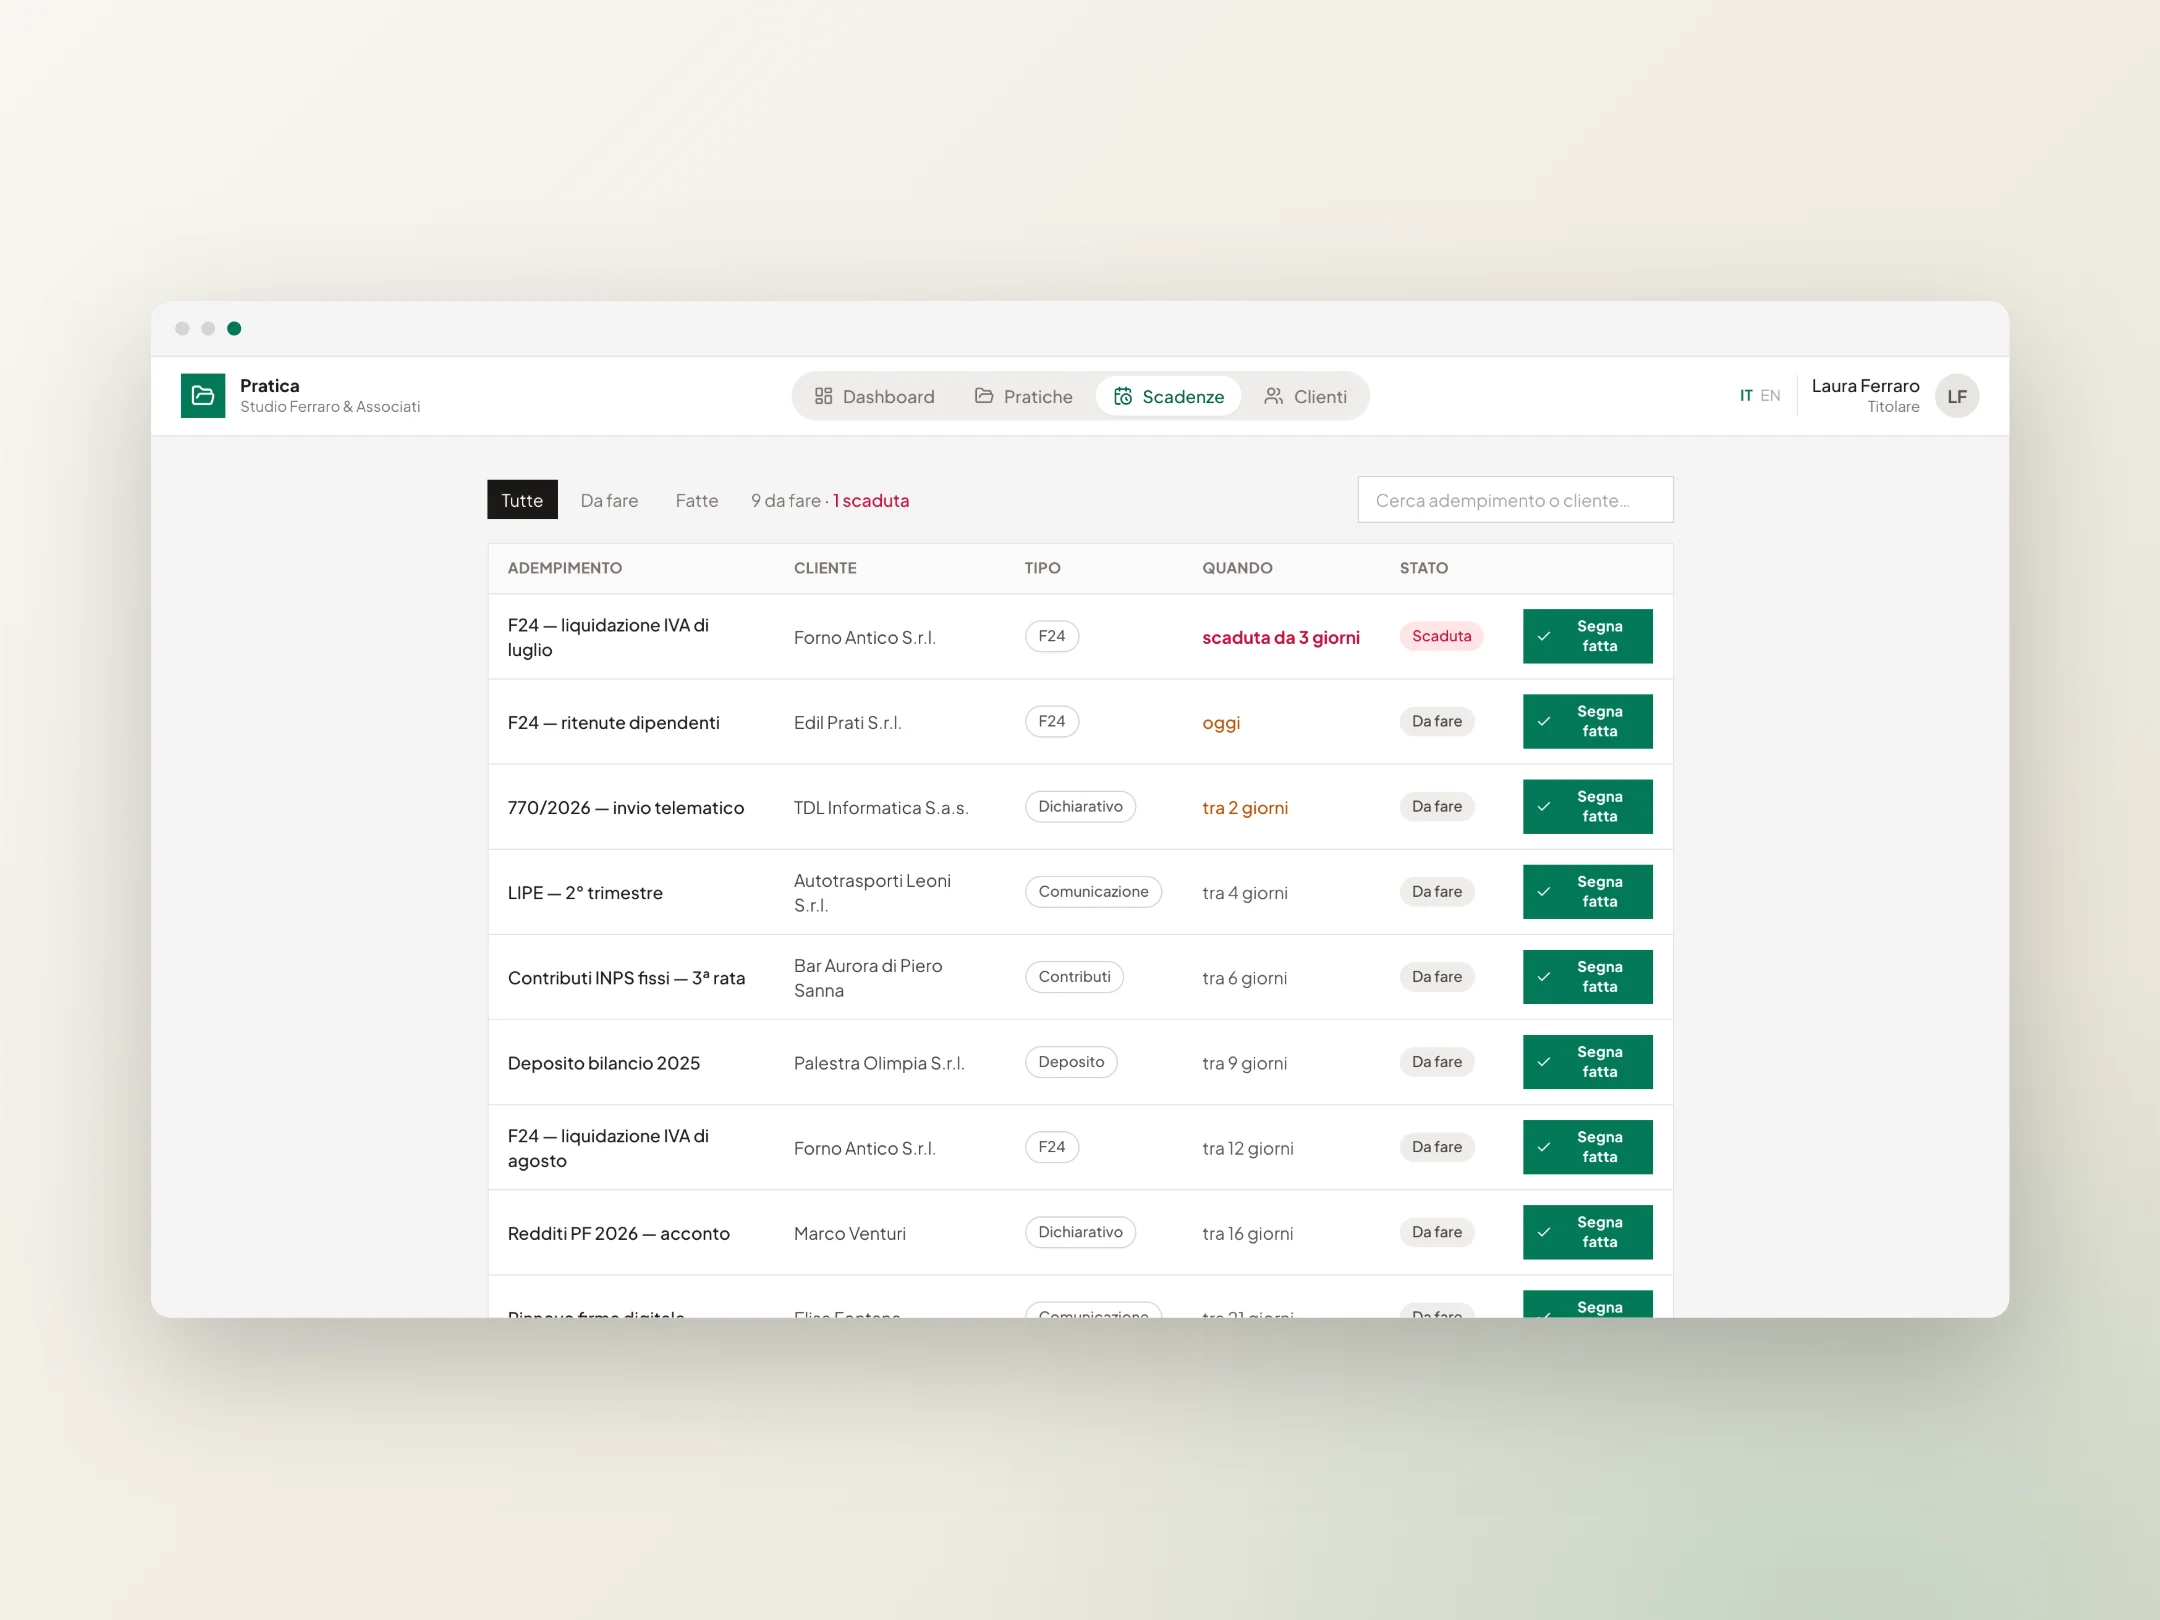2160x1620 pixels.
Task: Click the Scaduta status badge
Action: 1441,636
